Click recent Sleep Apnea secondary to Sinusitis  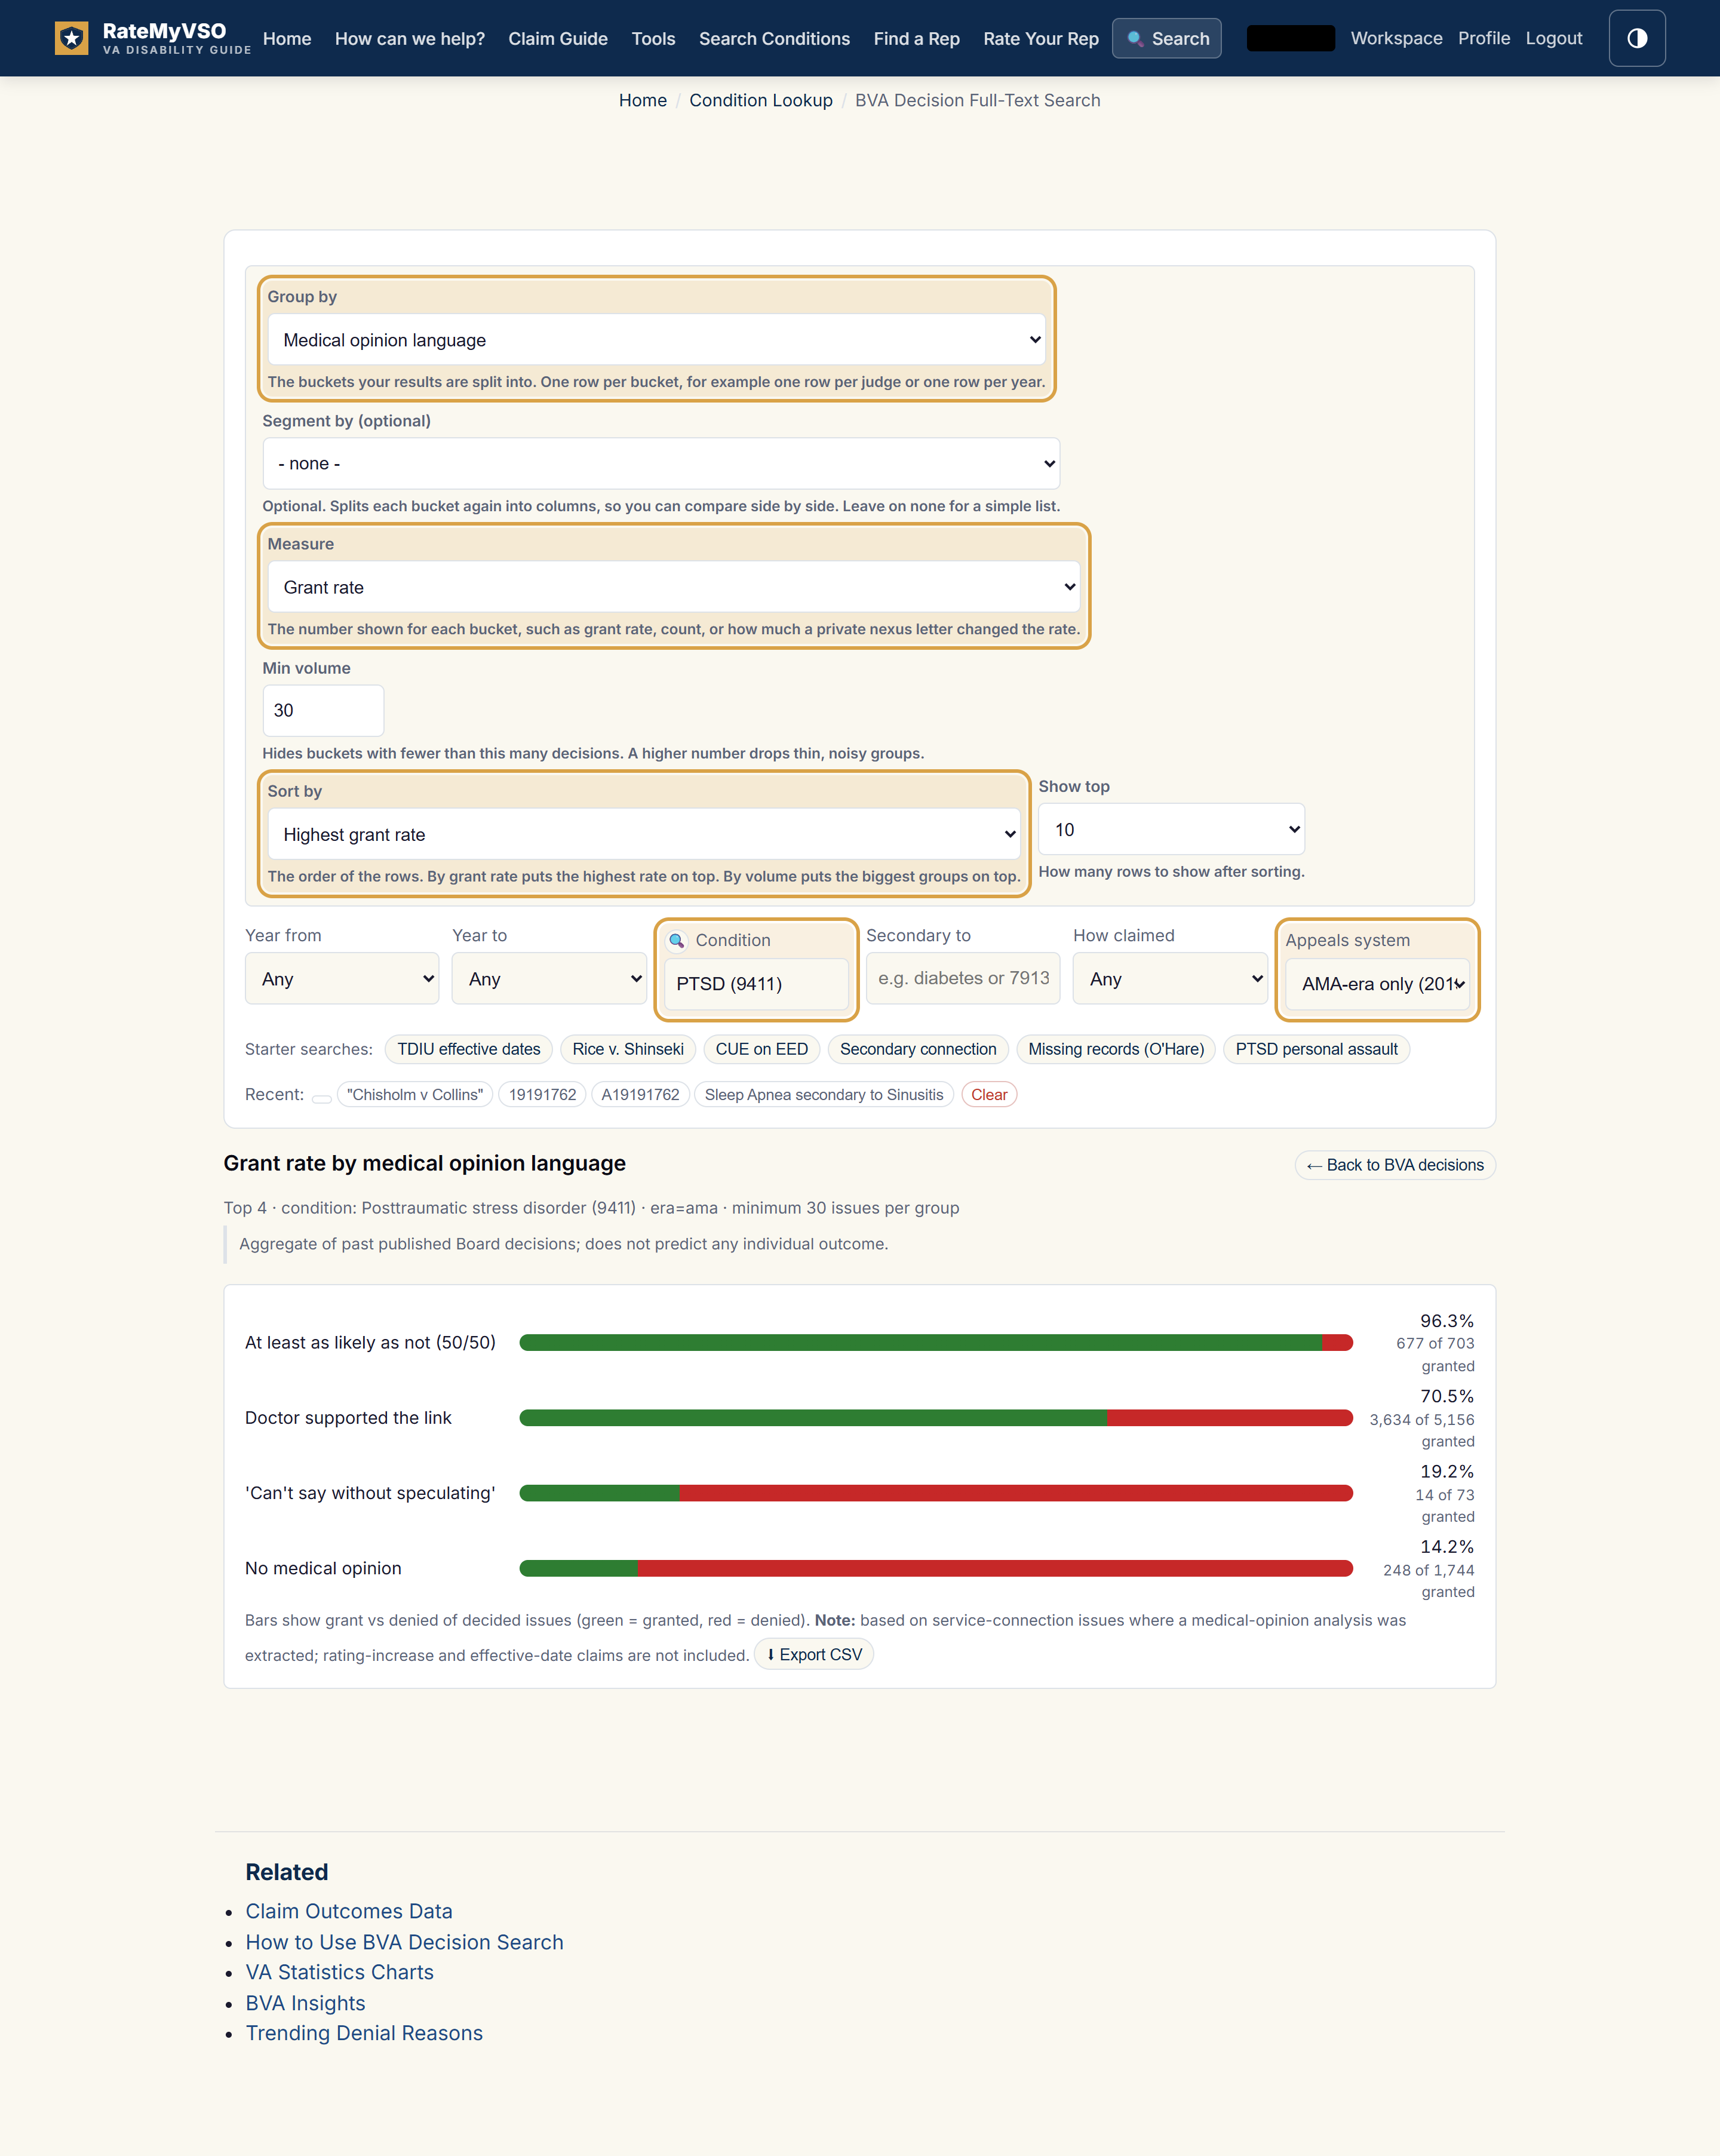tap(824, 1095)
